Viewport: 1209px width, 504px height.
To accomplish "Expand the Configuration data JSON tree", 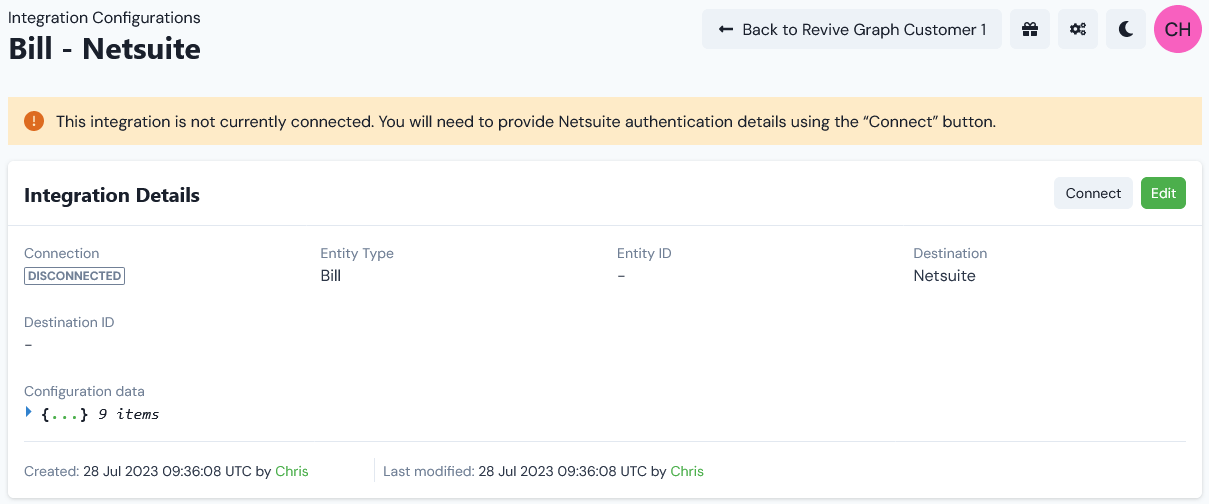I will point(29,412).
